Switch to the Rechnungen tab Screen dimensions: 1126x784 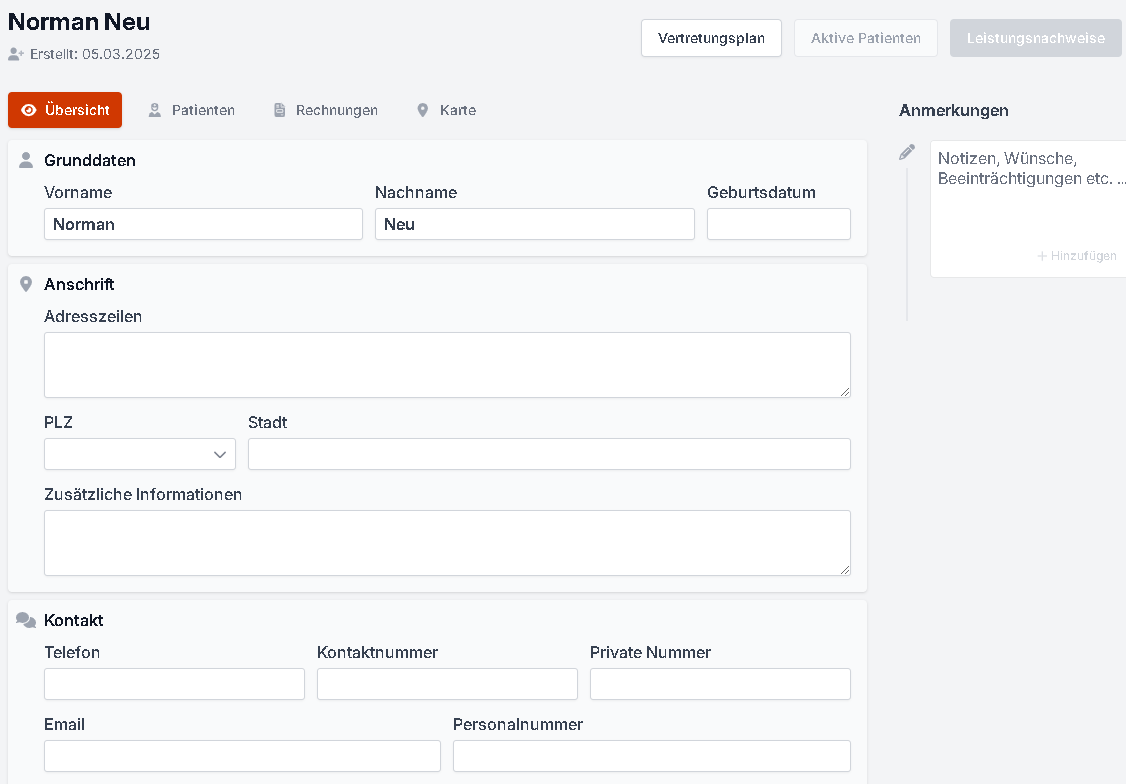pos(325,110)
